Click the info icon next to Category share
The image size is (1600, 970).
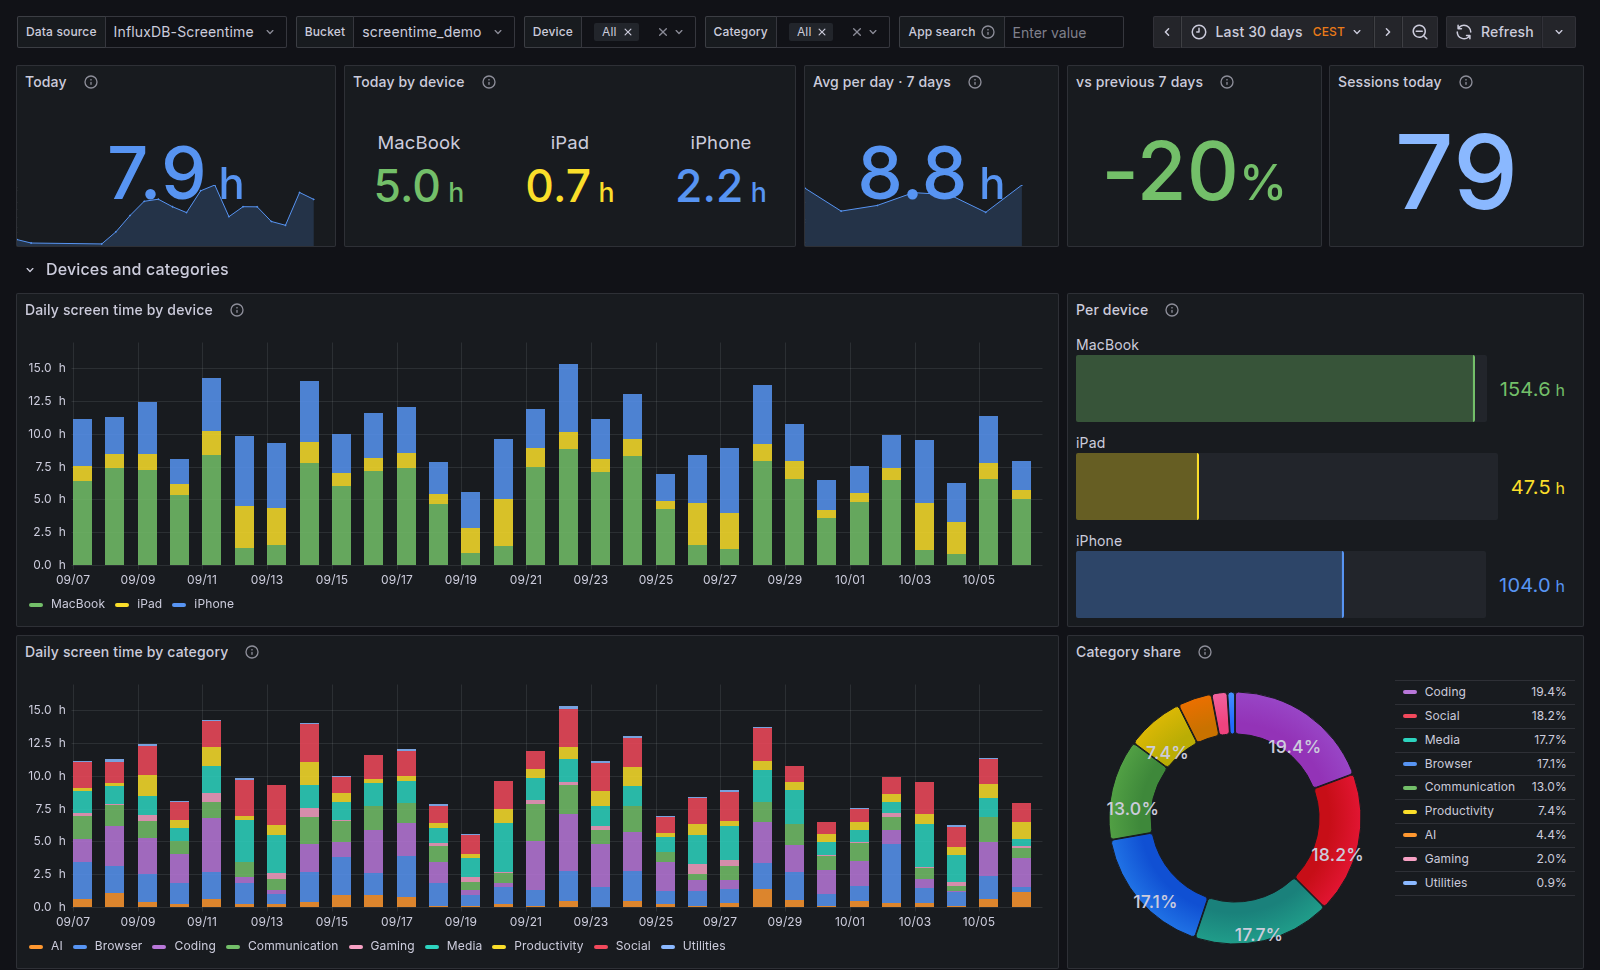click(x=1205, y=652)
